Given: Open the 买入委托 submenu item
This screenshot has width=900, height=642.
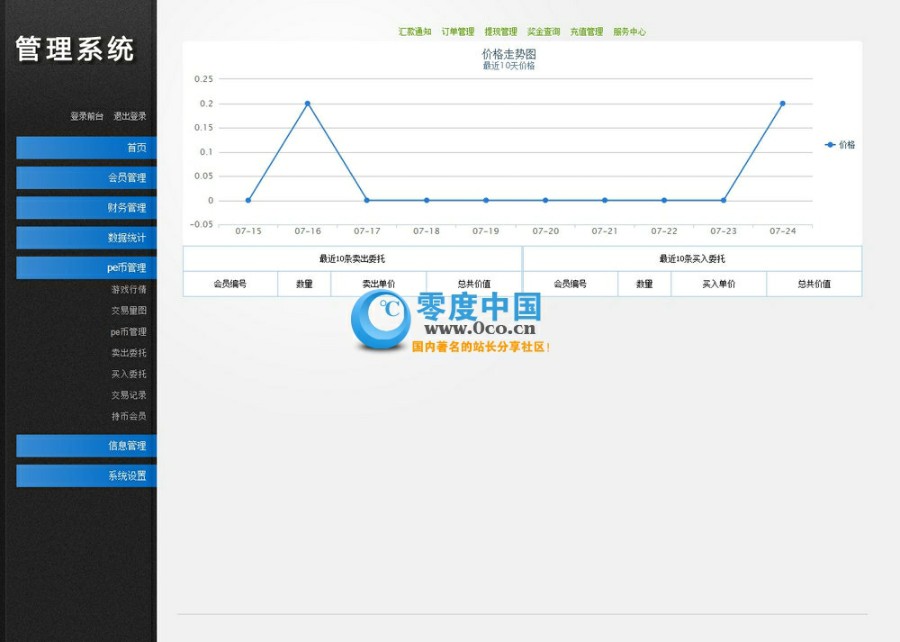Looking at the screenshot, I should point(129,374).
